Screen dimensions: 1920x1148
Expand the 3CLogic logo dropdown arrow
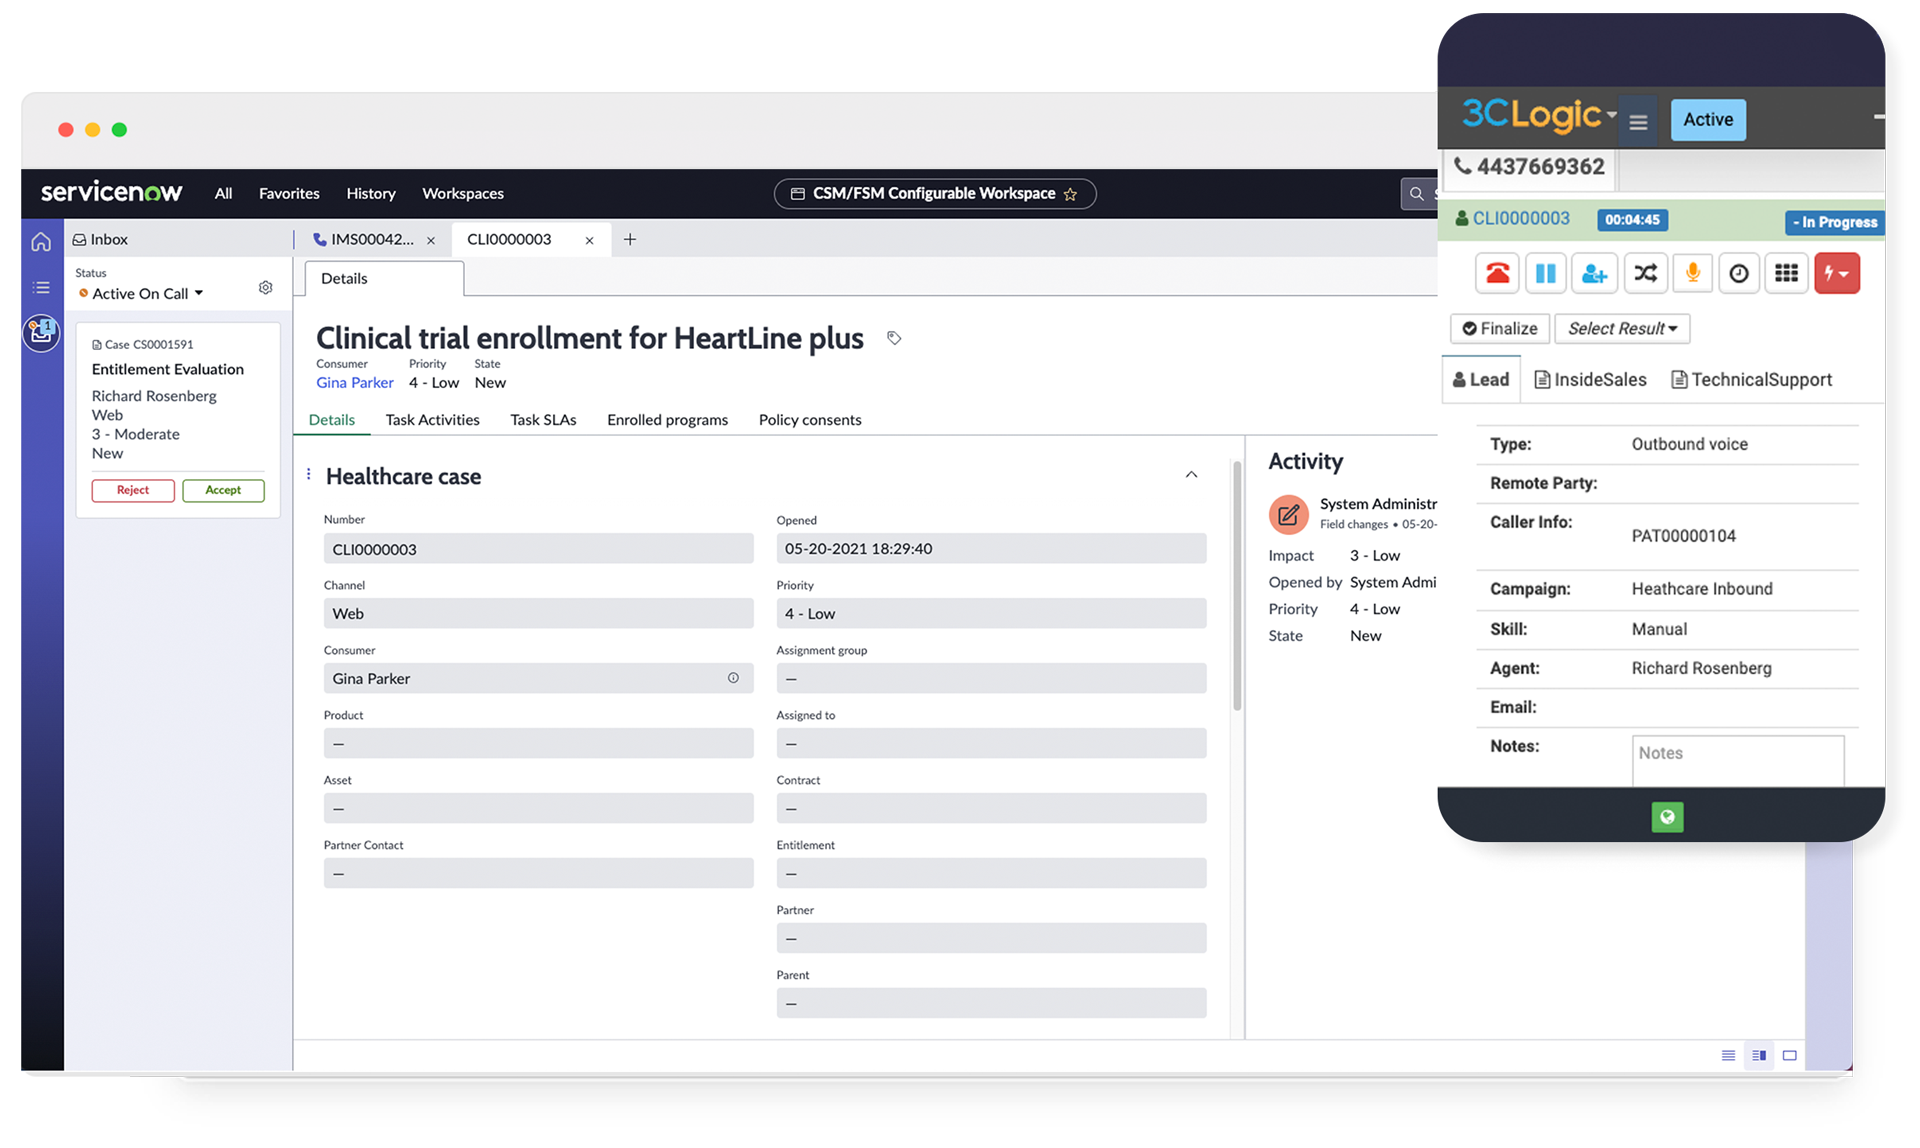pyautogui.click(x=1612, y=116)
